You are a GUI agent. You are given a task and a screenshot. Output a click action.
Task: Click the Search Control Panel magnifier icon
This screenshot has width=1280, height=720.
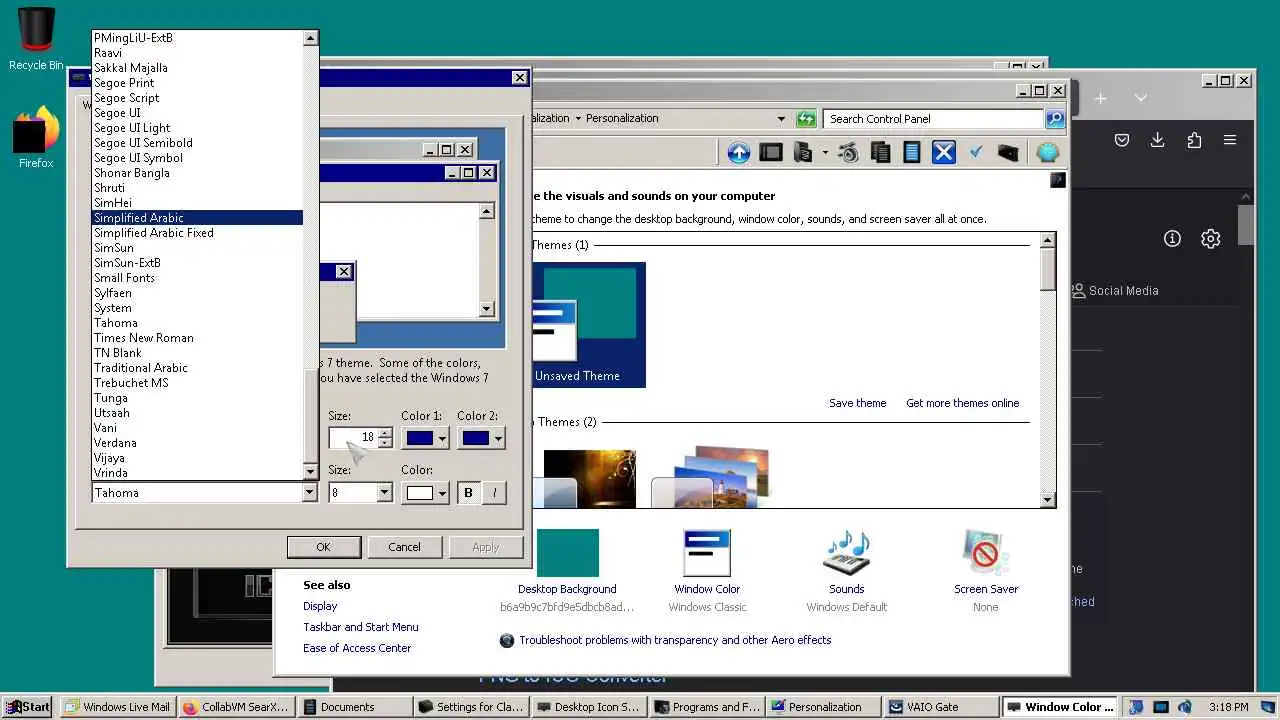click(1055, 118)
